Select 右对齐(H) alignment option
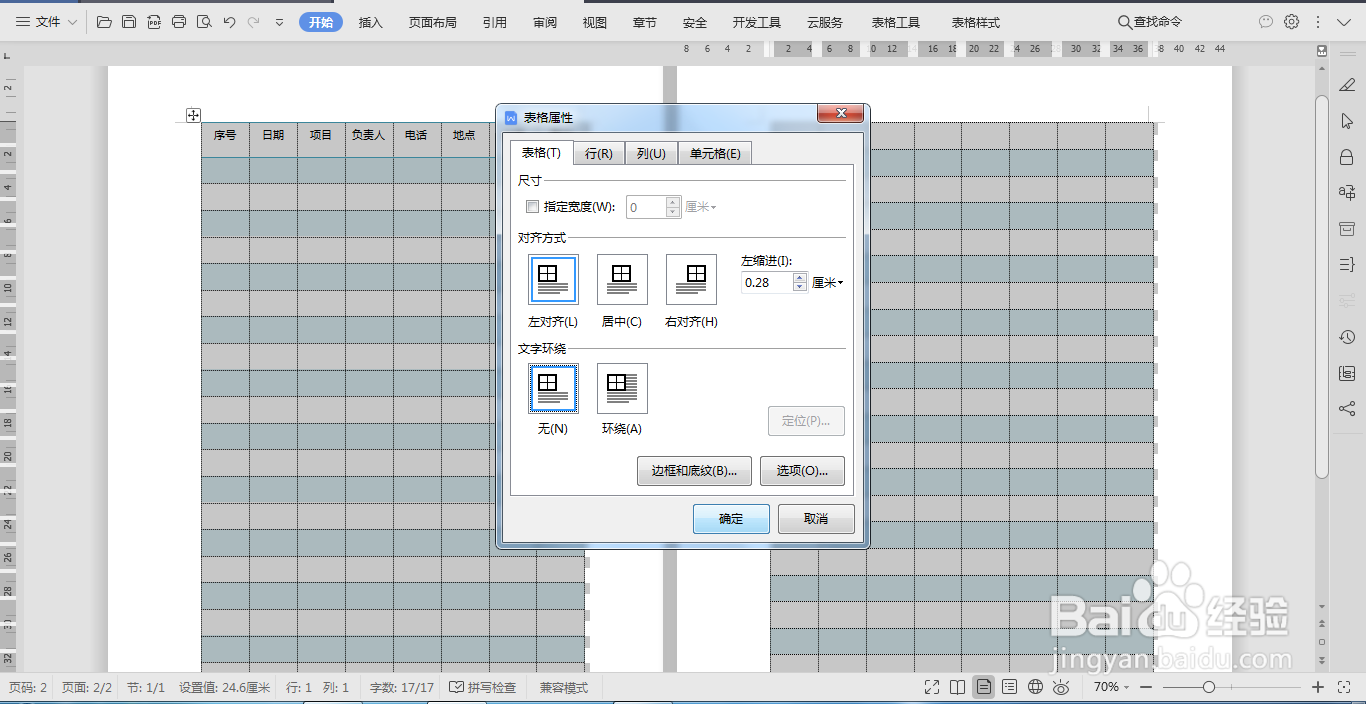1367x706 pixels. (691, 279)
